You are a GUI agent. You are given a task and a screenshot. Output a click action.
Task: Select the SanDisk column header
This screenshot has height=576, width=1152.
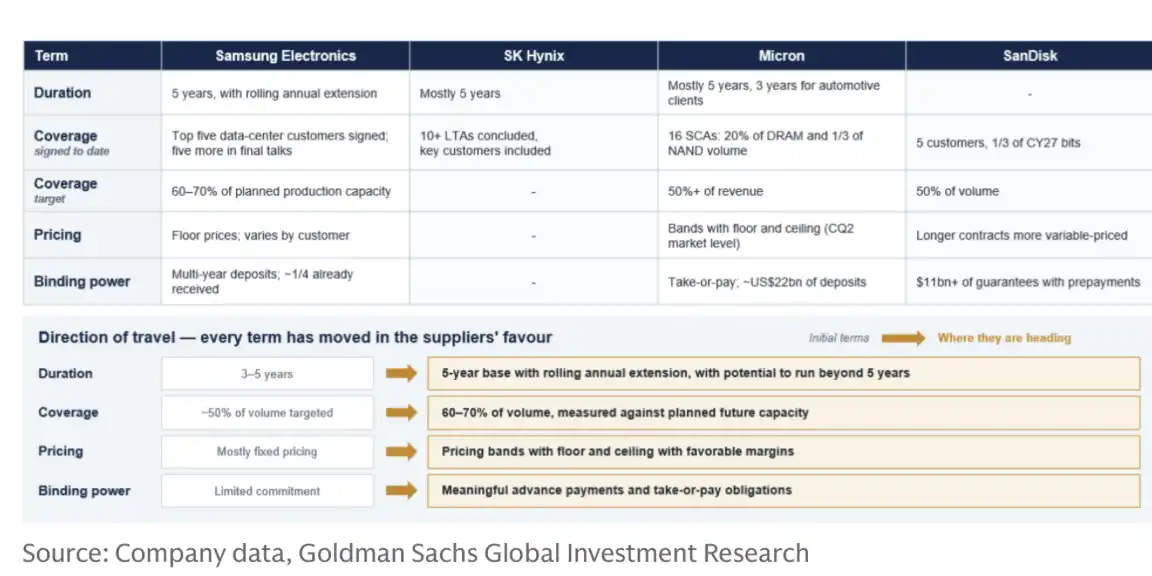1029,56
